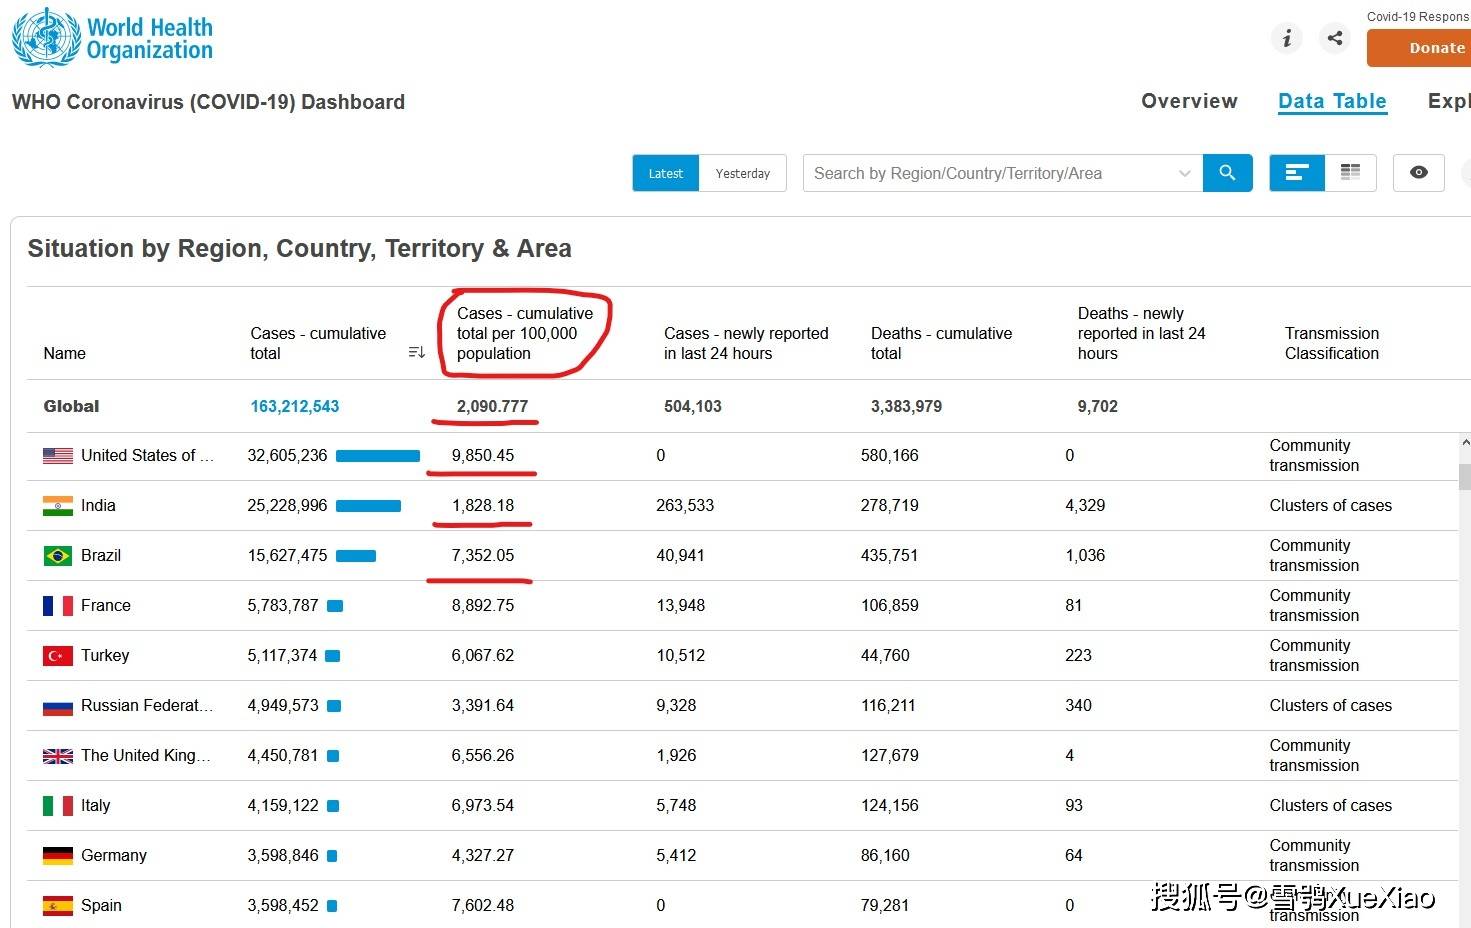This screenshot has height=928, width=1471.
Task: Select the India country name
Action: tap(98, 506)
